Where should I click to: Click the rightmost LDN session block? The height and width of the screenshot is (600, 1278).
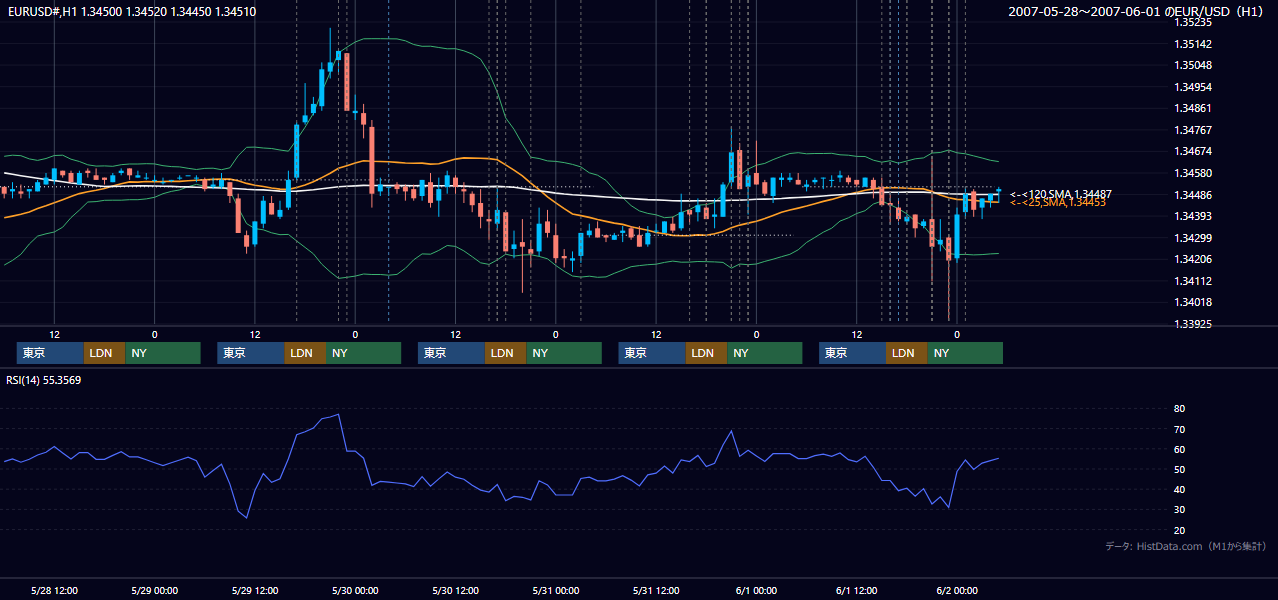coord(906,353)
